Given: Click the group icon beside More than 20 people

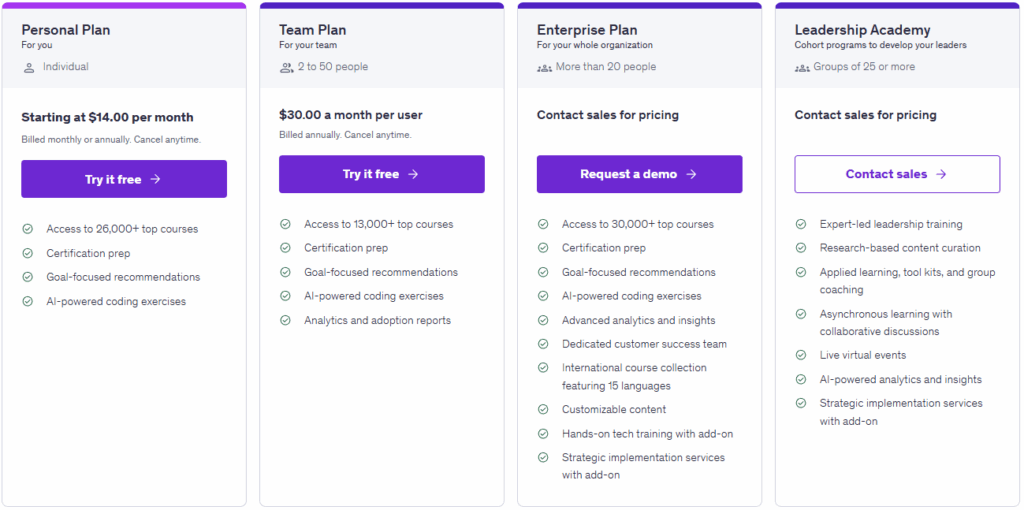Looking at the screenshot, I should tap(544, 67).
